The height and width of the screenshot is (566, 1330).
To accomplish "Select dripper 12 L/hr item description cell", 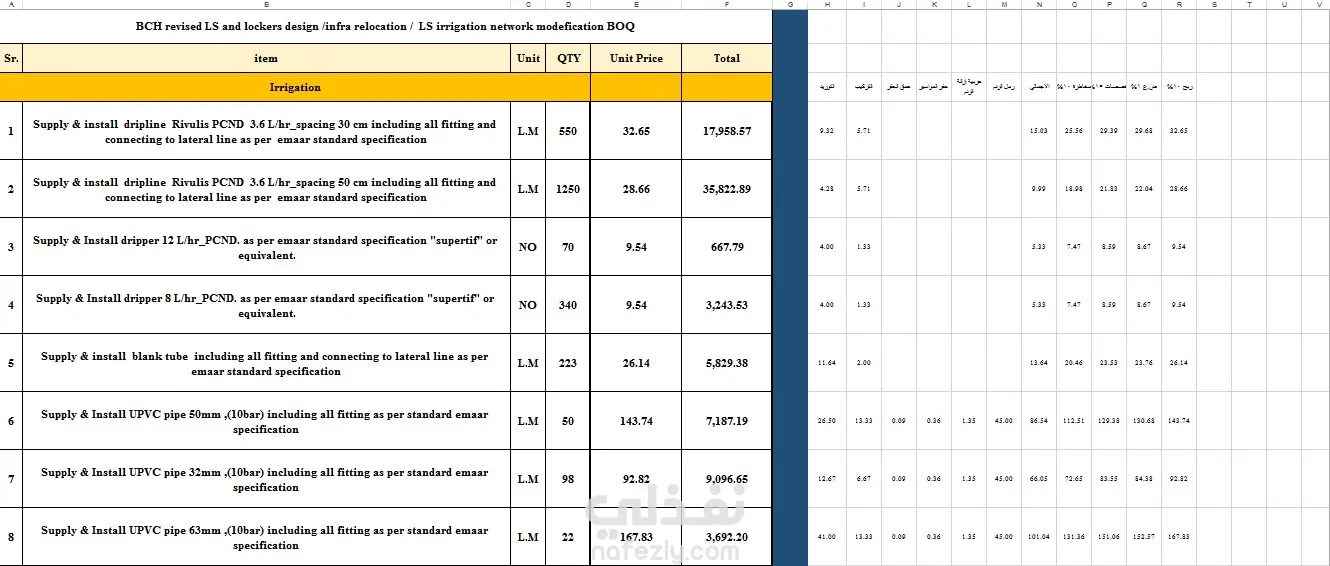I will 266,247.
